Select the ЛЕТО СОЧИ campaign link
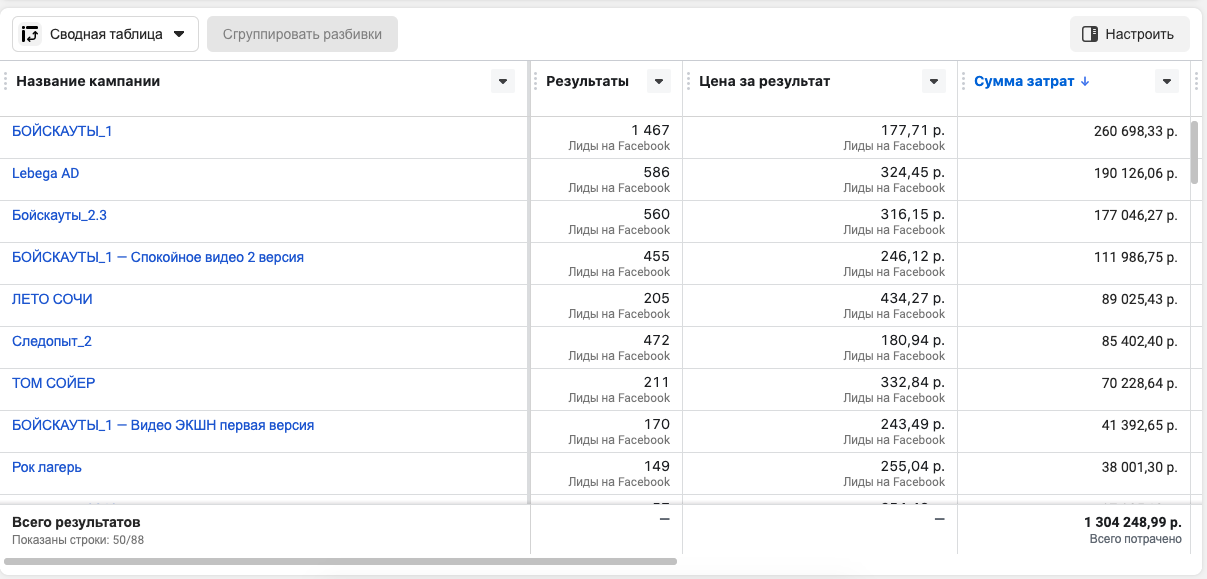Image resolution: width=1207 pixels, height=579 pixels. click(52, 299)
